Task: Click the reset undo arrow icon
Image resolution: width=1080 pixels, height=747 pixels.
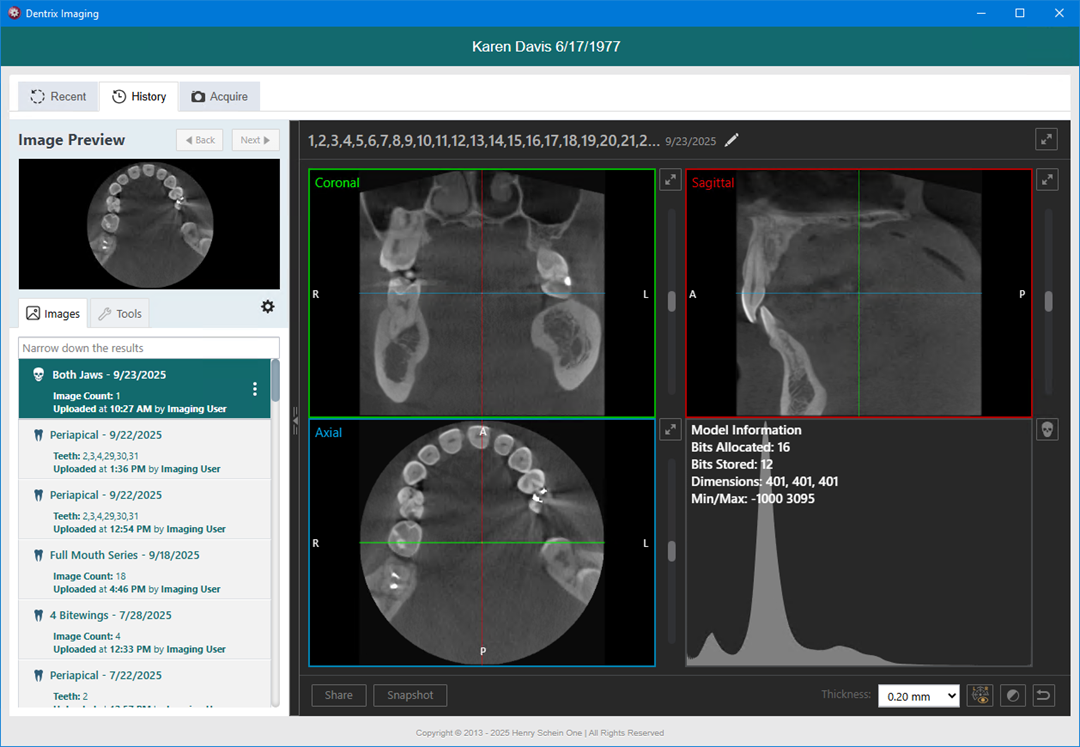Action: pos(1044,695)
